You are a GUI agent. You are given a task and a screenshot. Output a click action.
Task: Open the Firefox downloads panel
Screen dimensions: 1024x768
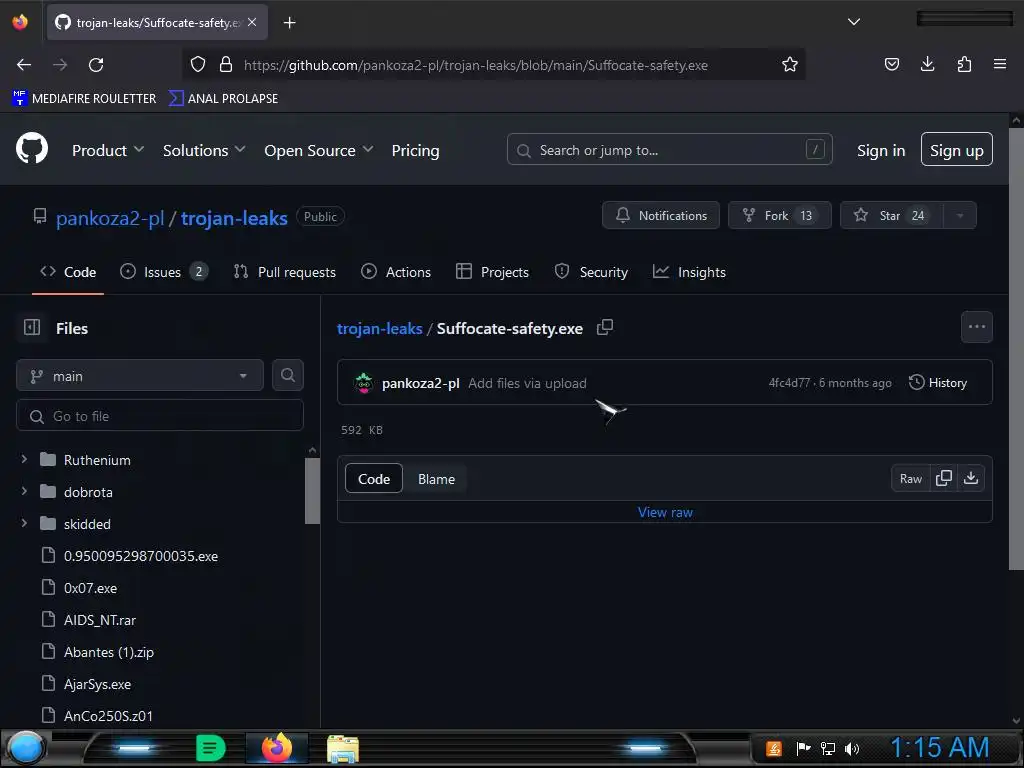click(x=927, y=64)
